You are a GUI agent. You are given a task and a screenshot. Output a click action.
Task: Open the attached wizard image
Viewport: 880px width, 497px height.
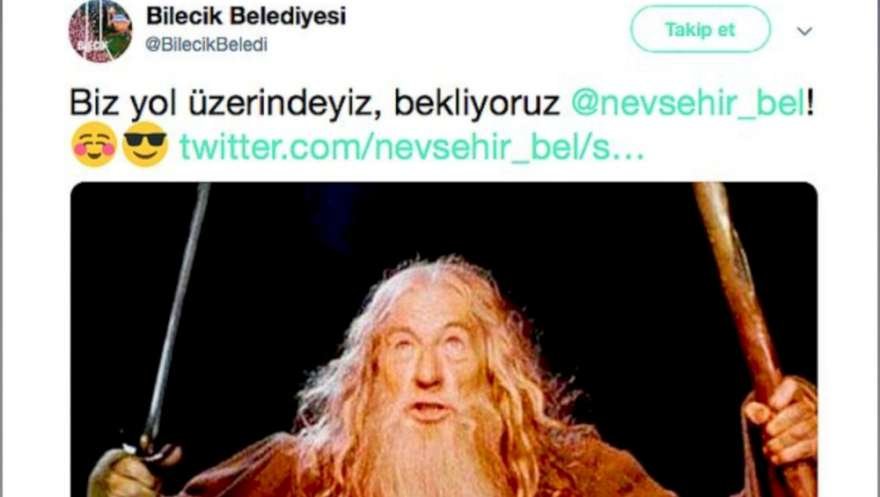(x=443, y=339)
